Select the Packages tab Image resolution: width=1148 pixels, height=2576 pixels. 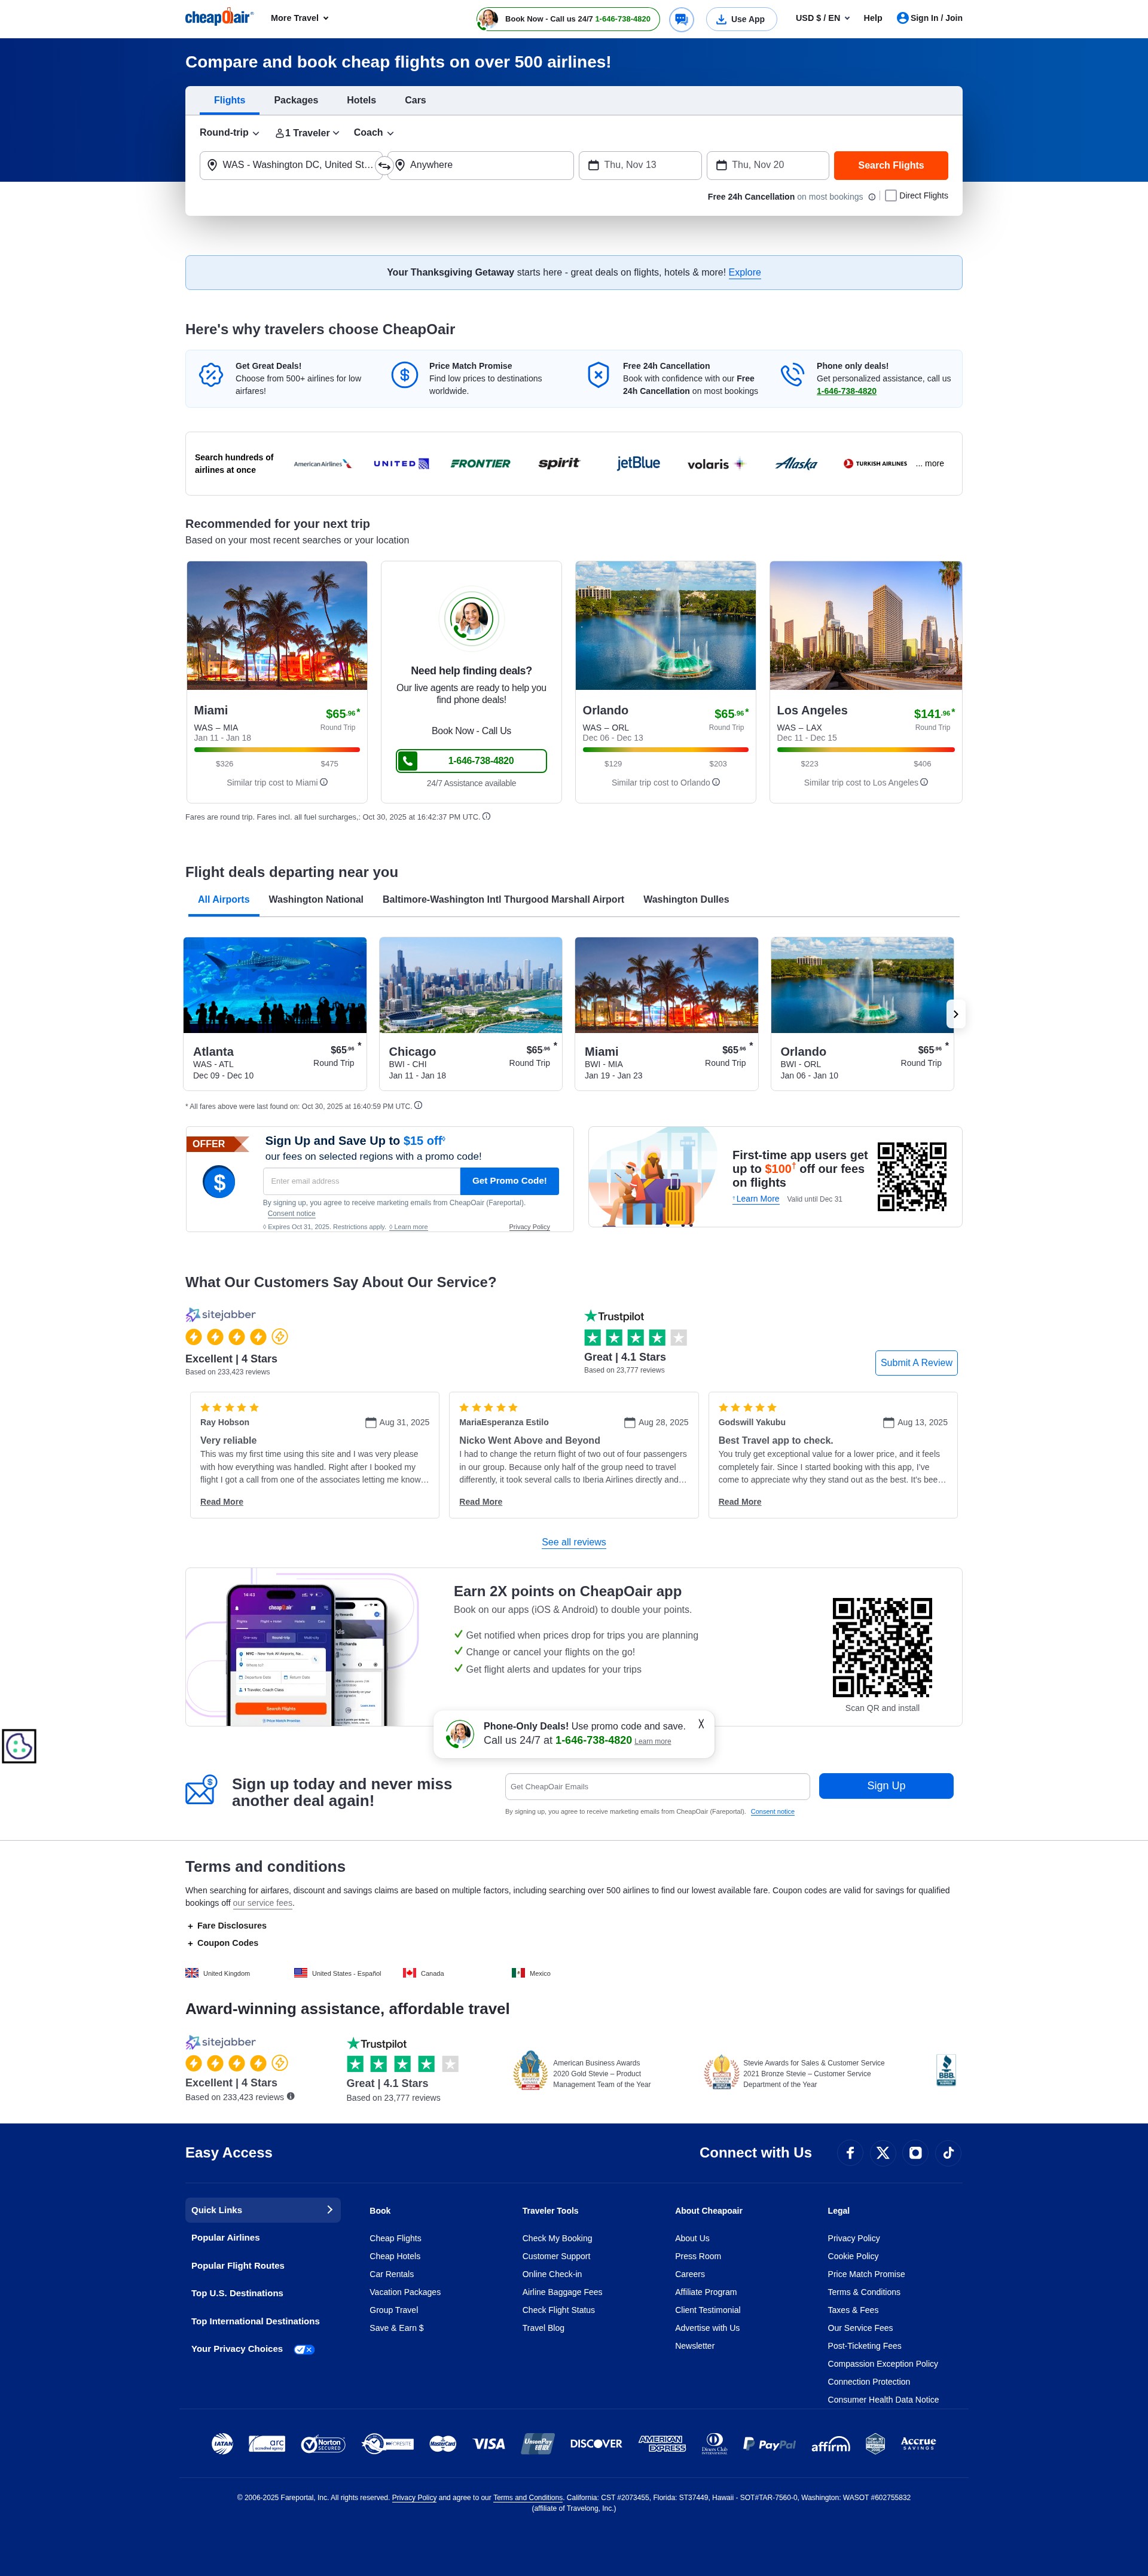click(x=296, y=100)
